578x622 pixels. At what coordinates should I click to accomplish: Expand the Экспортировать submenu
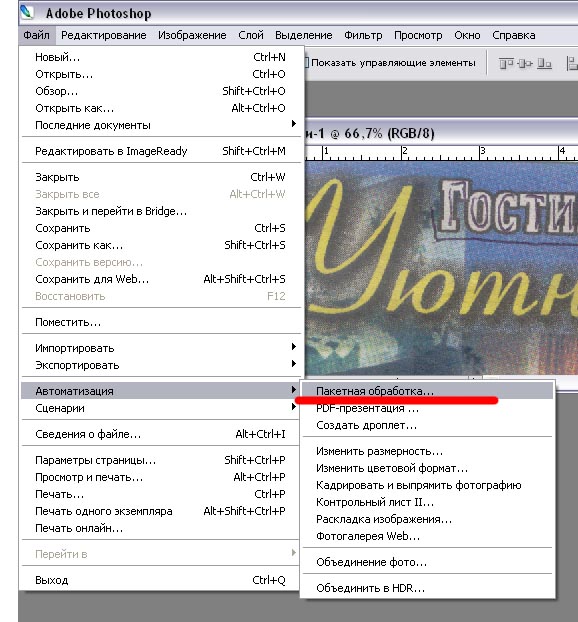coord(161,365)
